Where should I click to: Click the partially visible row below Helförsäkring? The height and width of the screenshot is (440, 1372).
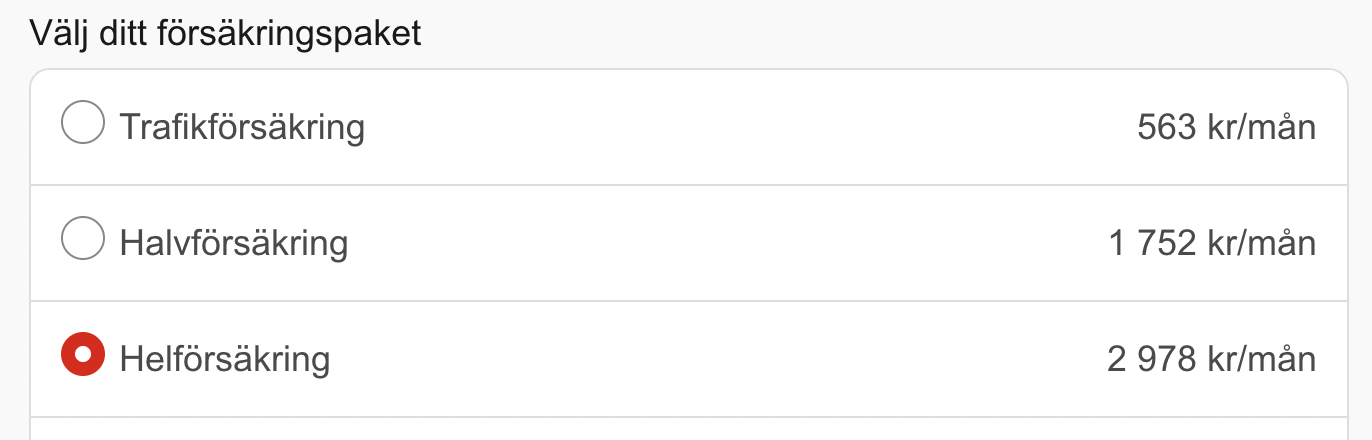click(686, 430)
